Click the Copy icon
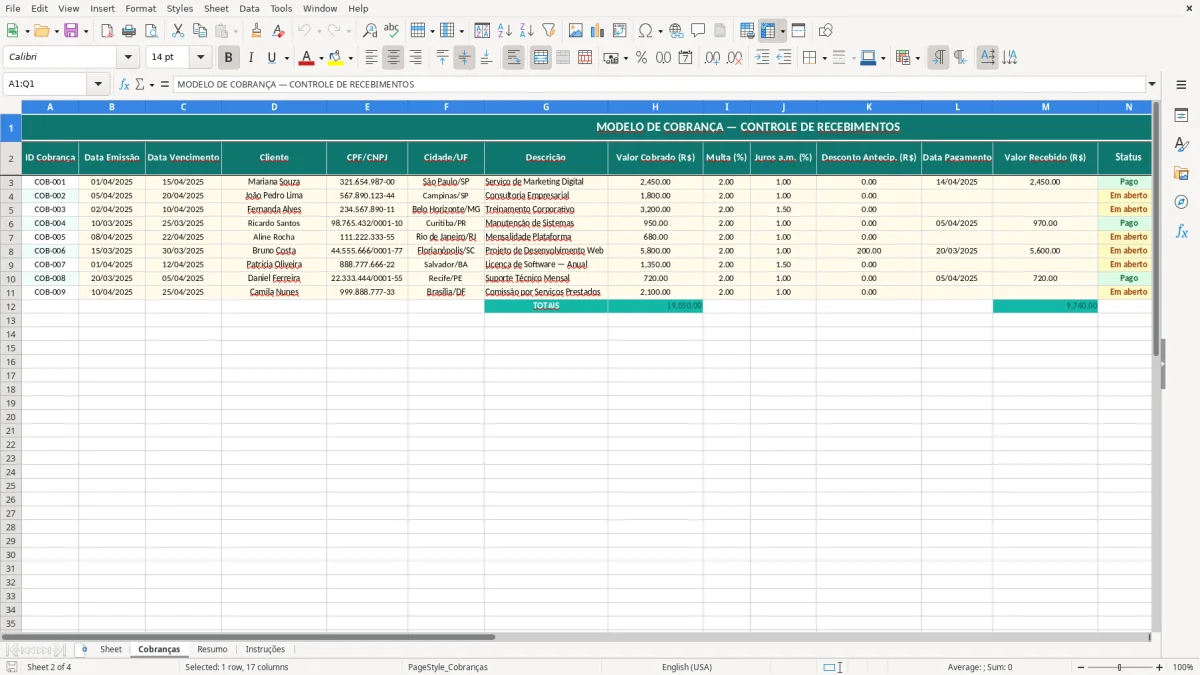The image size is (1200, 675). pos(200,31)
